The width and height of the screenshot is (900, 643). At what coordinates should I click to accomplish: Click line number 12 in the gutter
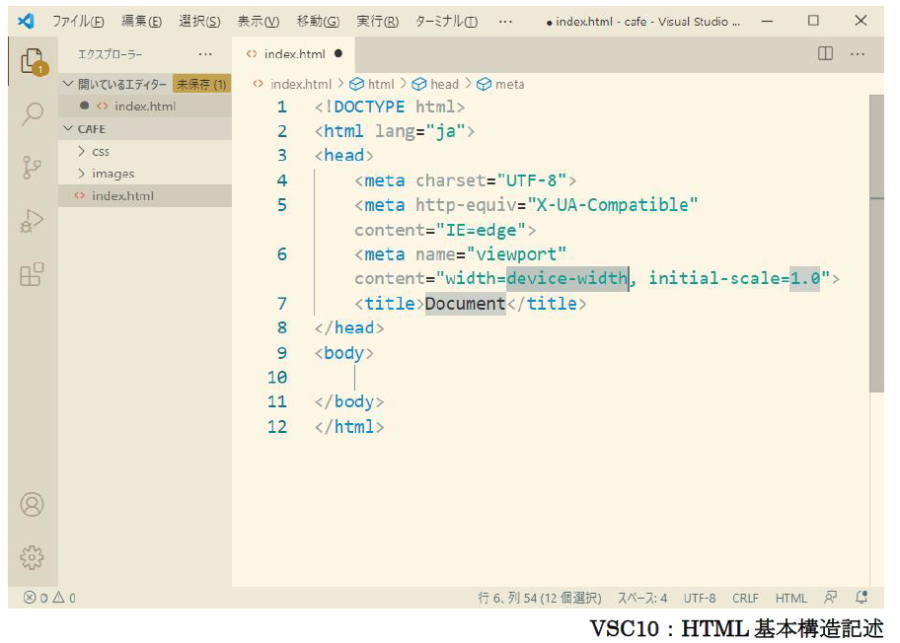coord(277,427)
